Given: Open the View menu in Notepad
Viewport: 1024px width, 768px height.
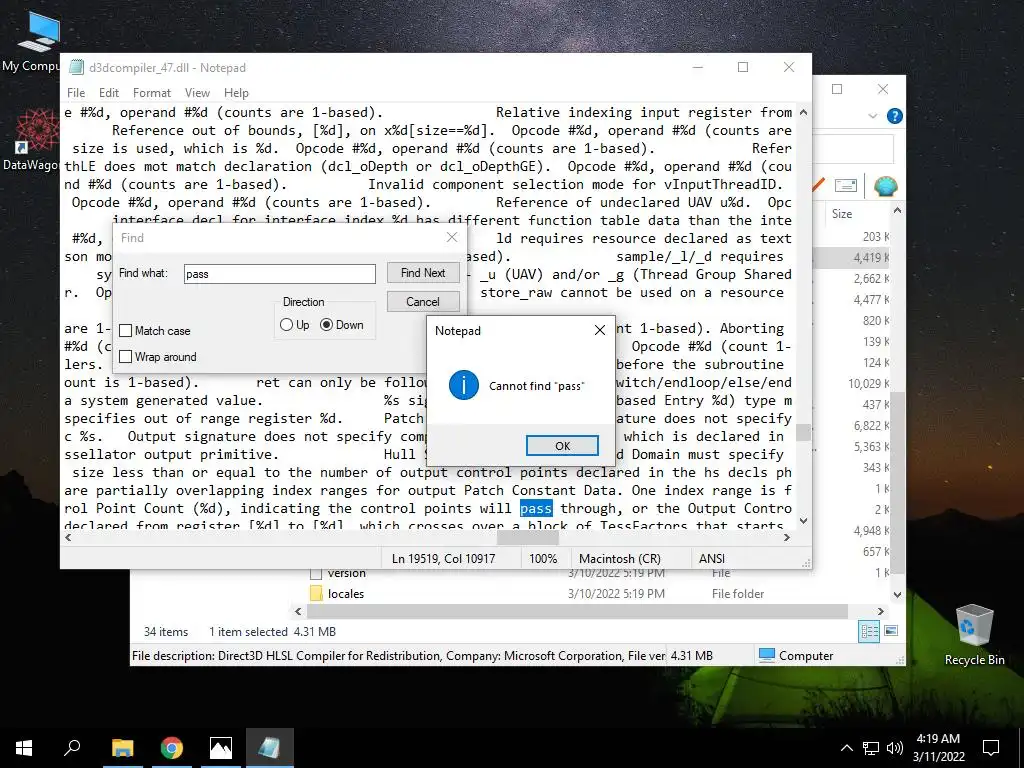Looking at the screenshot, I should click(197, 93).
